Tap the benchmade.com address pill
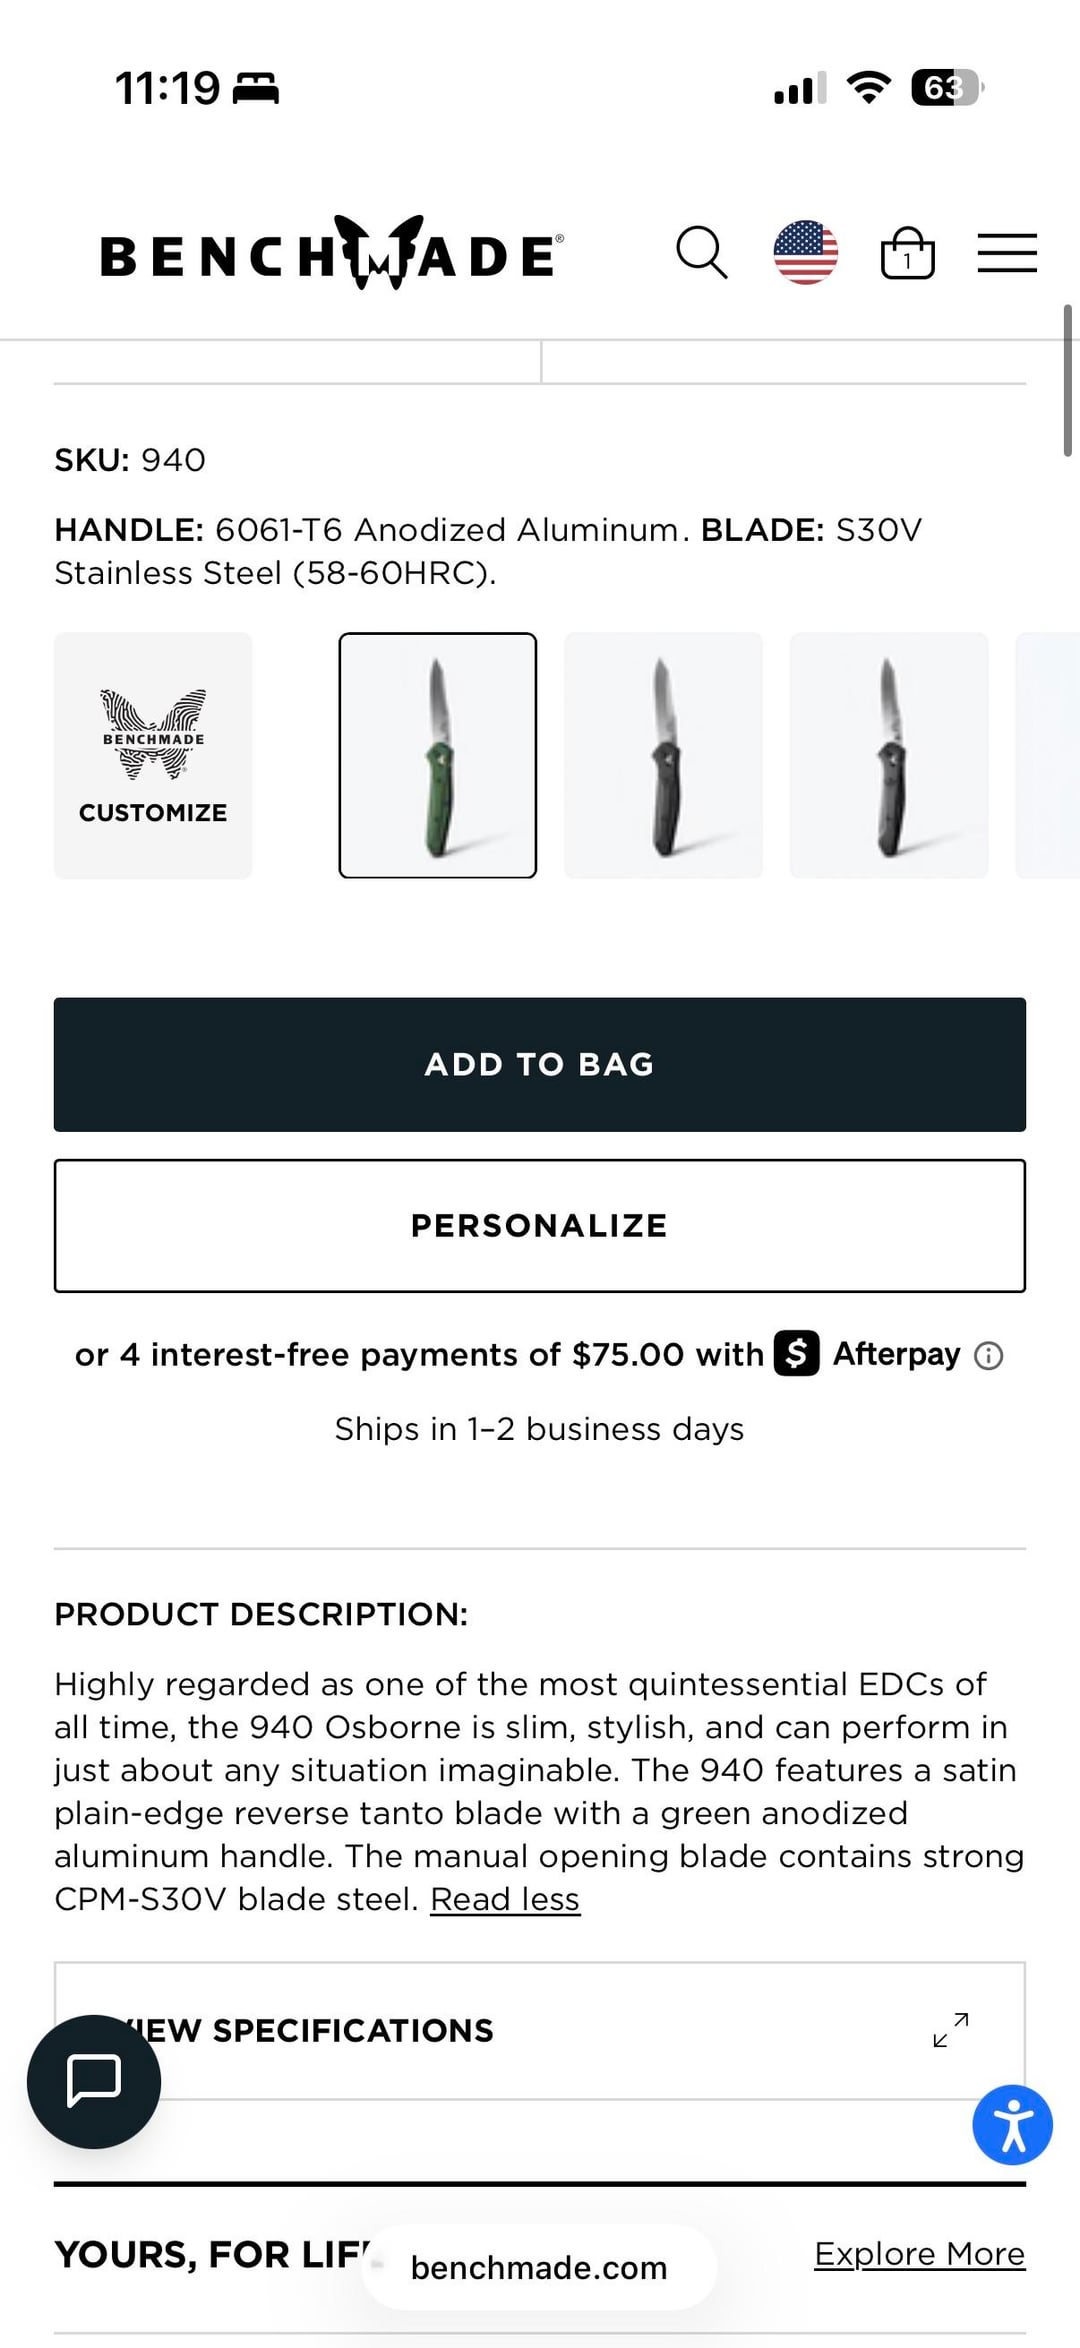The image size is (1080, 2348). click(539, 2268)
